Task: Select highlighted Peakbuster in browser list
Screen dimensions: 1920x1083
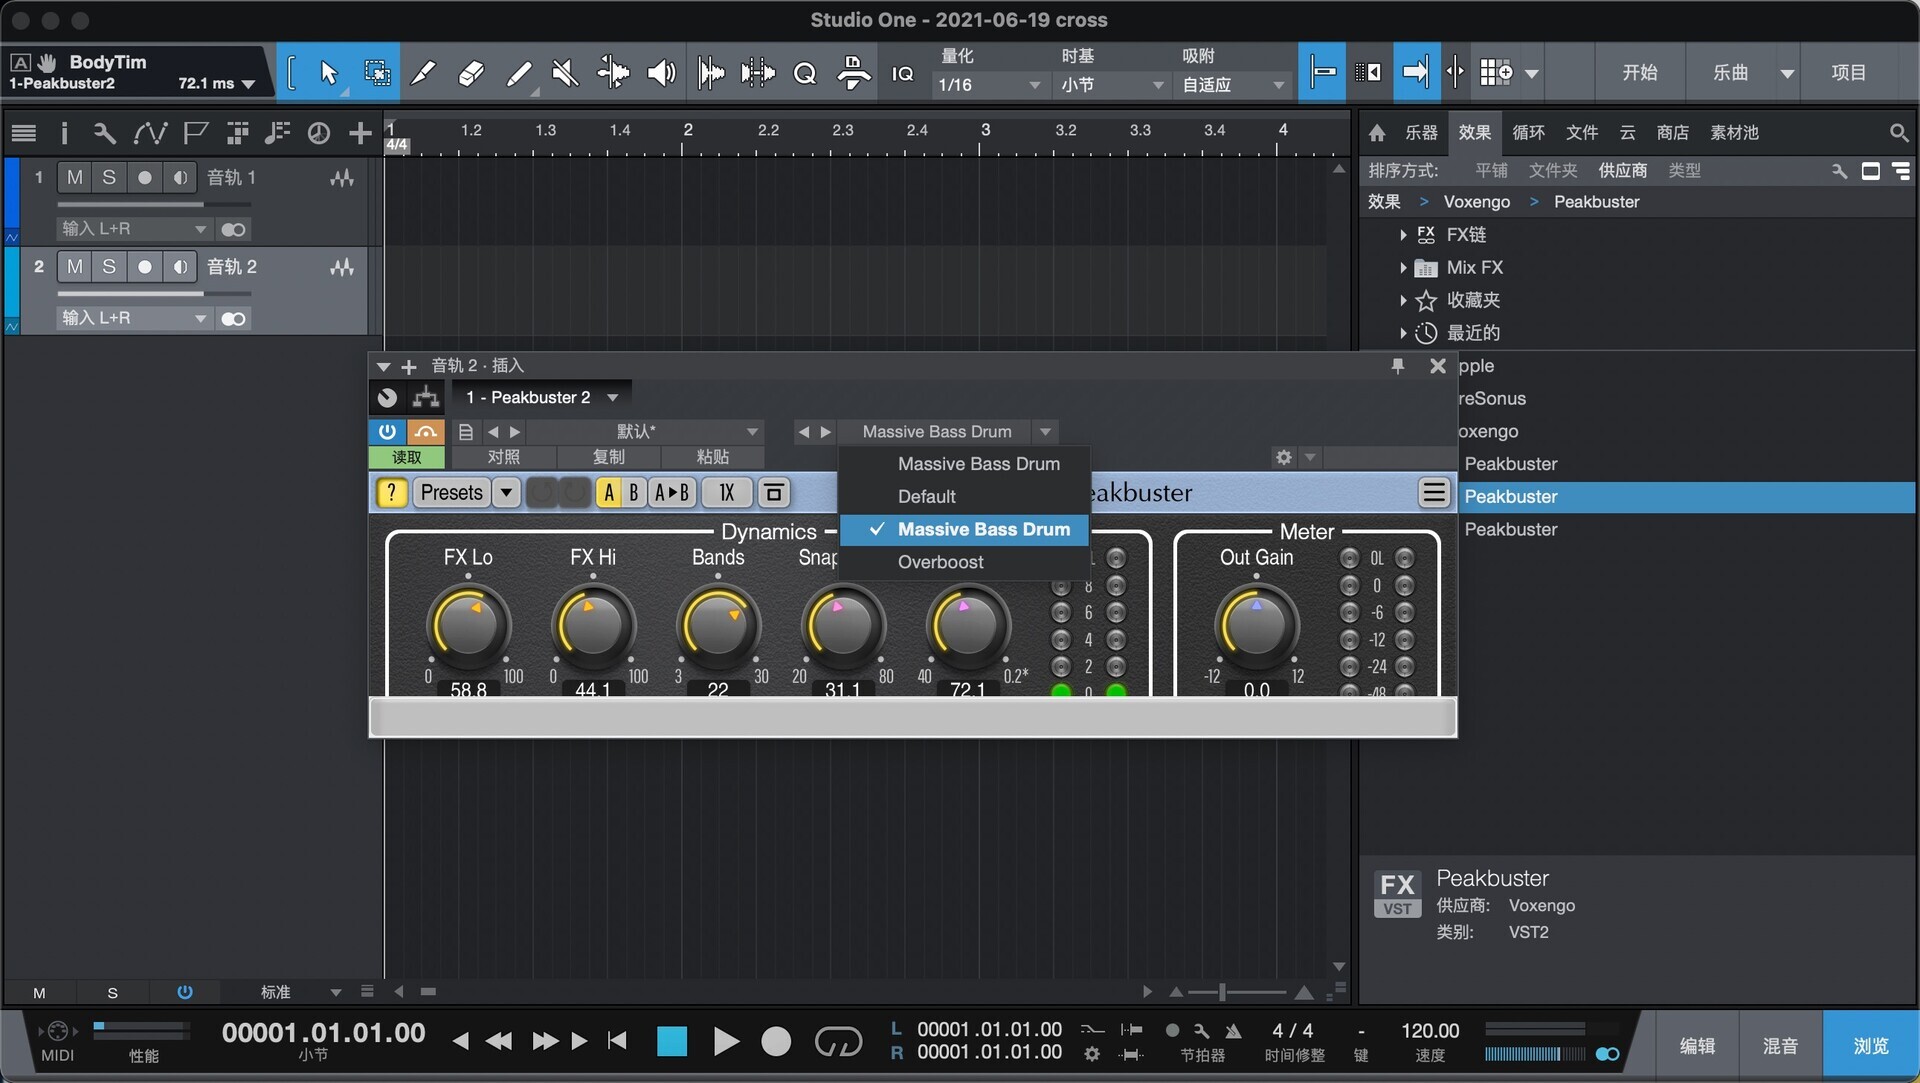Action: point(1511,497)
